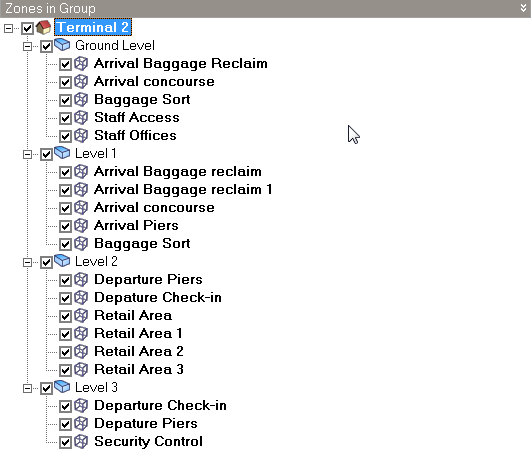Collapse the Ground Level tree node

point(27,46)
